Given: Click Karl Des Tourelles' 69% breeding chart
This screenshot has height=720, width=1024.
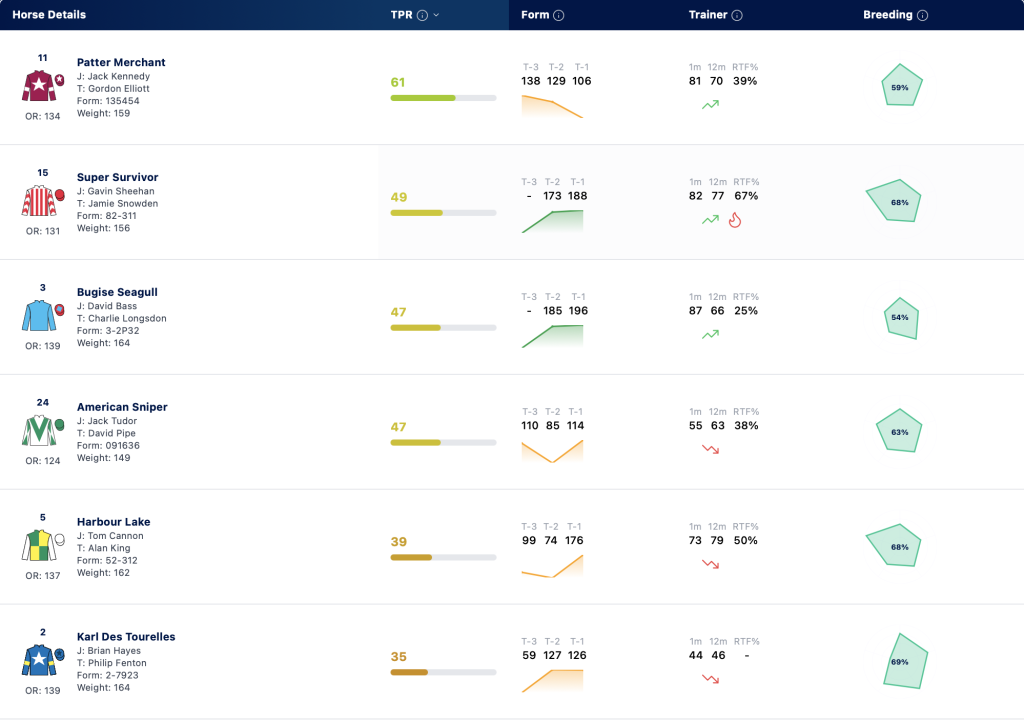Looking at the screenshot, I should pyautogui.click(x=905, y=661).
